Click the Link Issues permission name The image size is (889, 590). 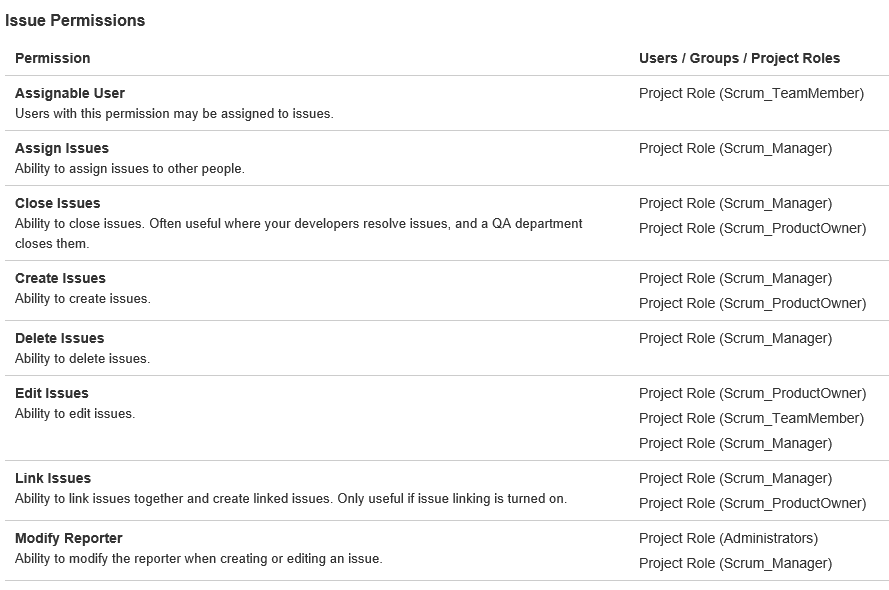coord(53,478)
